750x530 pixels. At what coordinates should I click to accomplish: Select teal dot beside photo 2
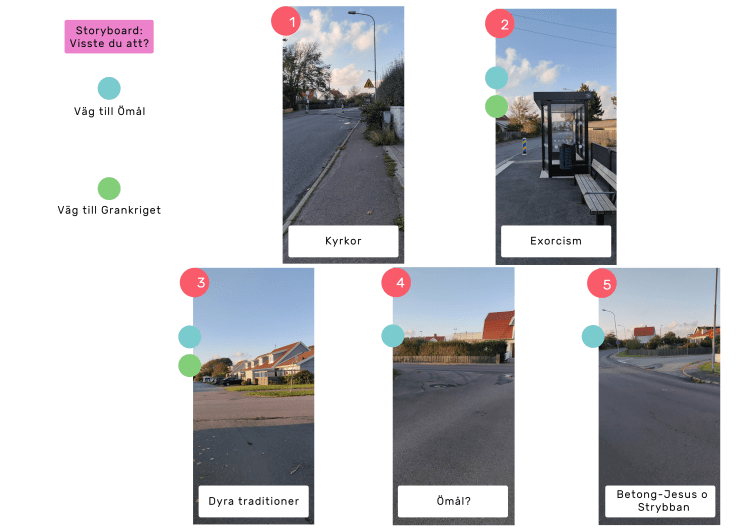[496, 78]
